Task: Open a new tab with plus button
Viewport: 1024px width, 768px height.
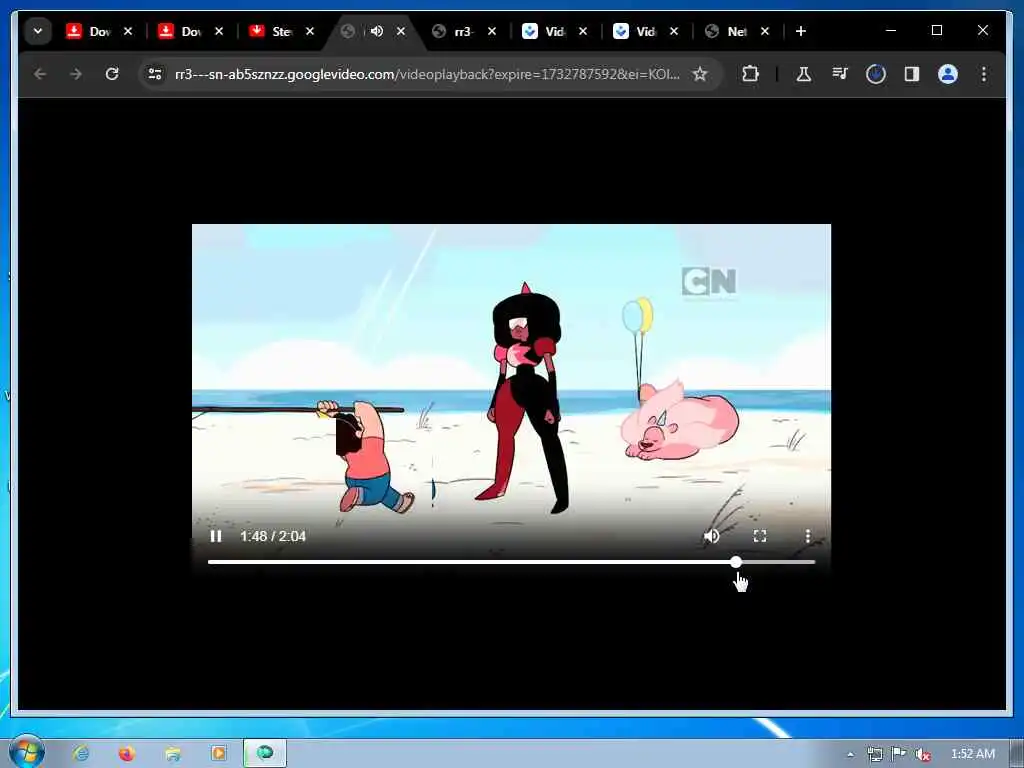Action: coord(801,31)
